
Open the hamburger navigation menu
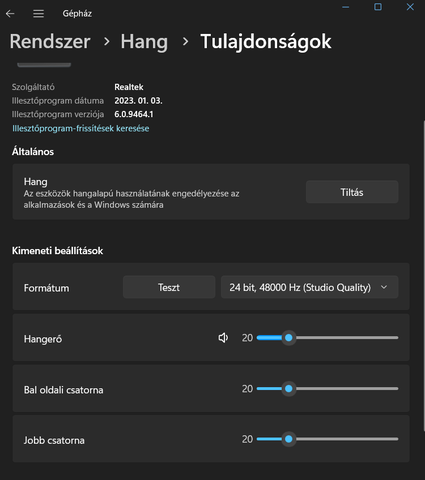click(38, 14)
